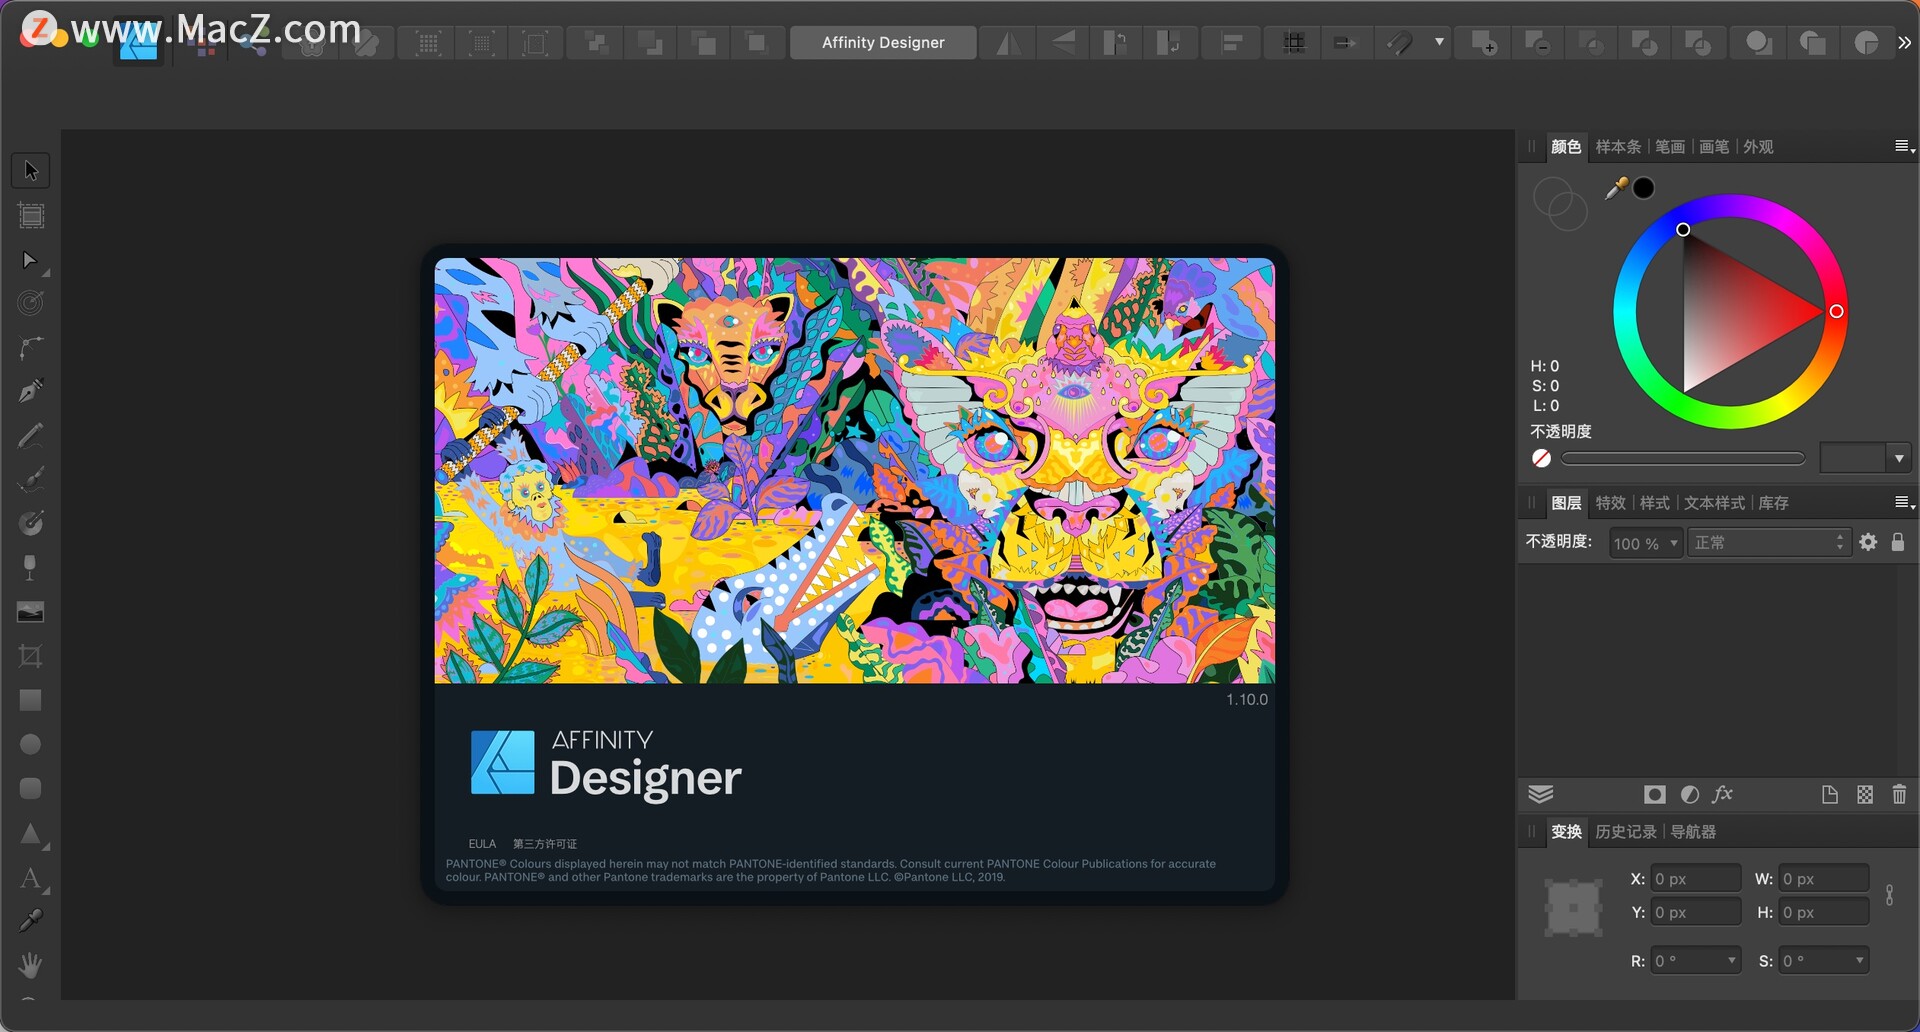Click the Add Layer page icon
Viewport: 1920px width, 1032px height.
coord(1830,795)
